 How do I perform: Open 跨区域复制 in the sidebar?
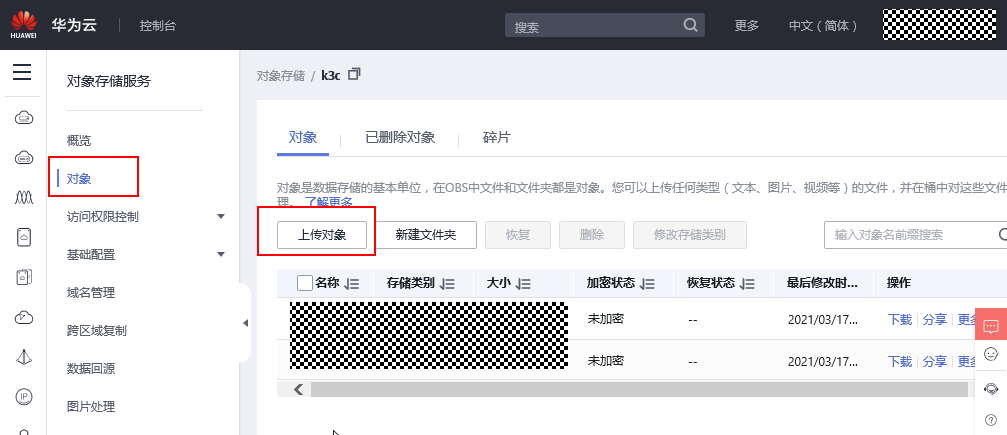(96, 331)
